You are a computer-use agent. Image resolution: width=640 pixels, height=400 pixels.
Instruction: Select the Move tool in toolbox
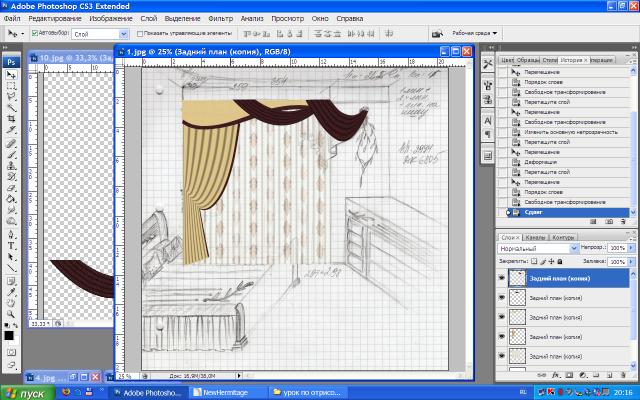pyautogui.click(x=11, y=74)
